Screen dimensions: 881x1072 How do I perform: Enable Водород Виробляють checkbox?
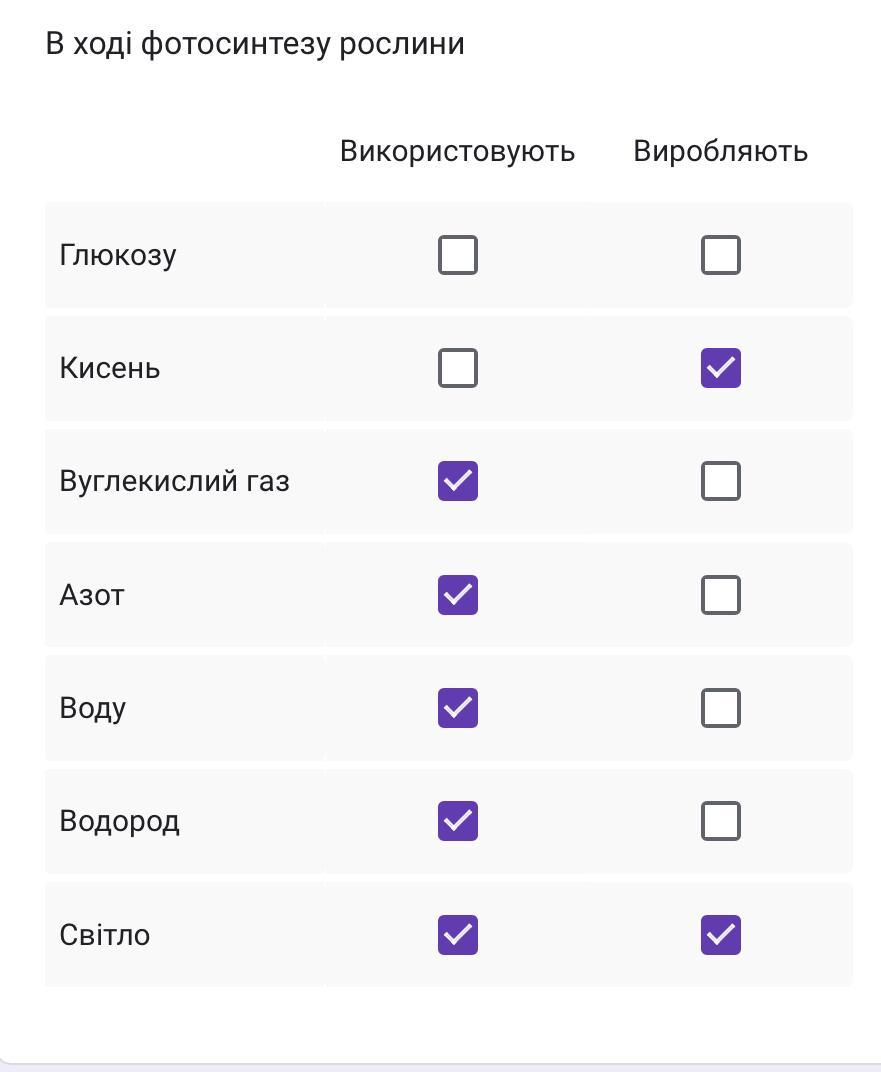pyautogui.click(x=720, y=820)
